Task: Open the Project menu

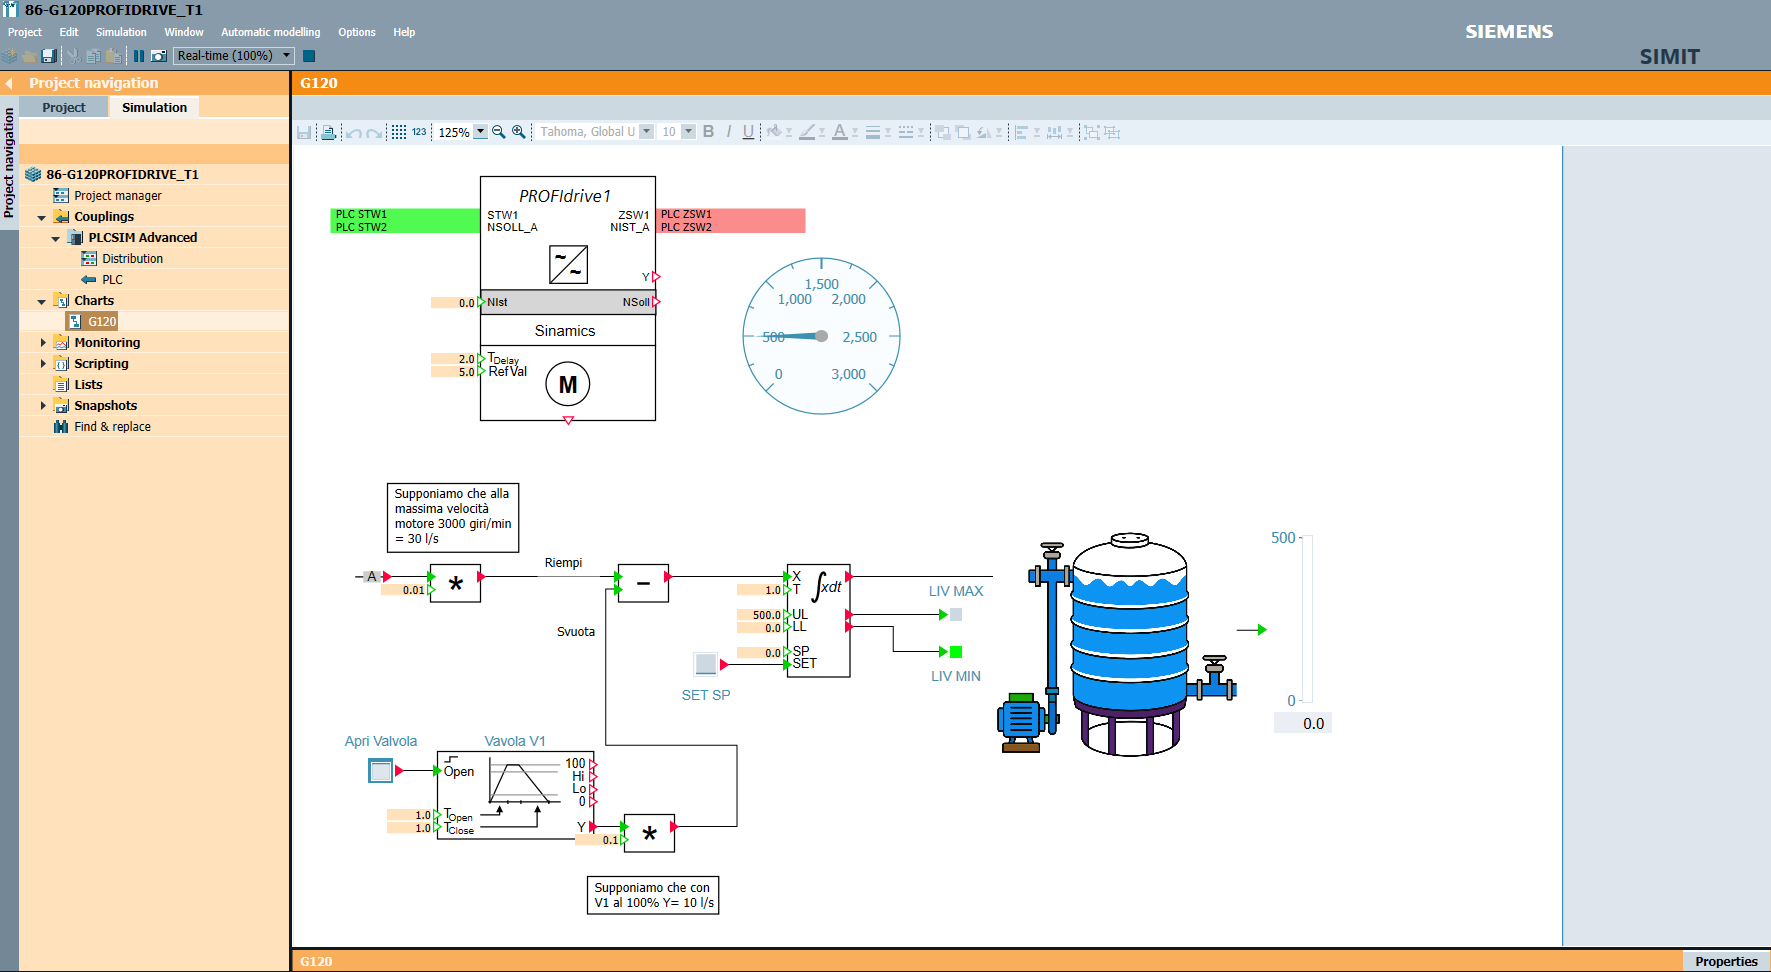Action: 25,32
